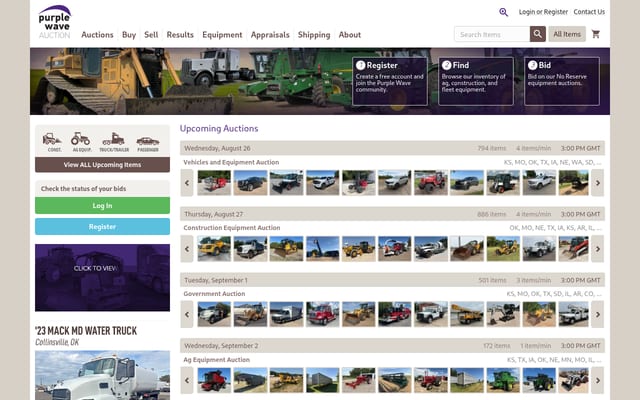The image size is (640, 400).
Task: Click the Find step box in banner
Action: pyautogui.click(x=476, y=81)
